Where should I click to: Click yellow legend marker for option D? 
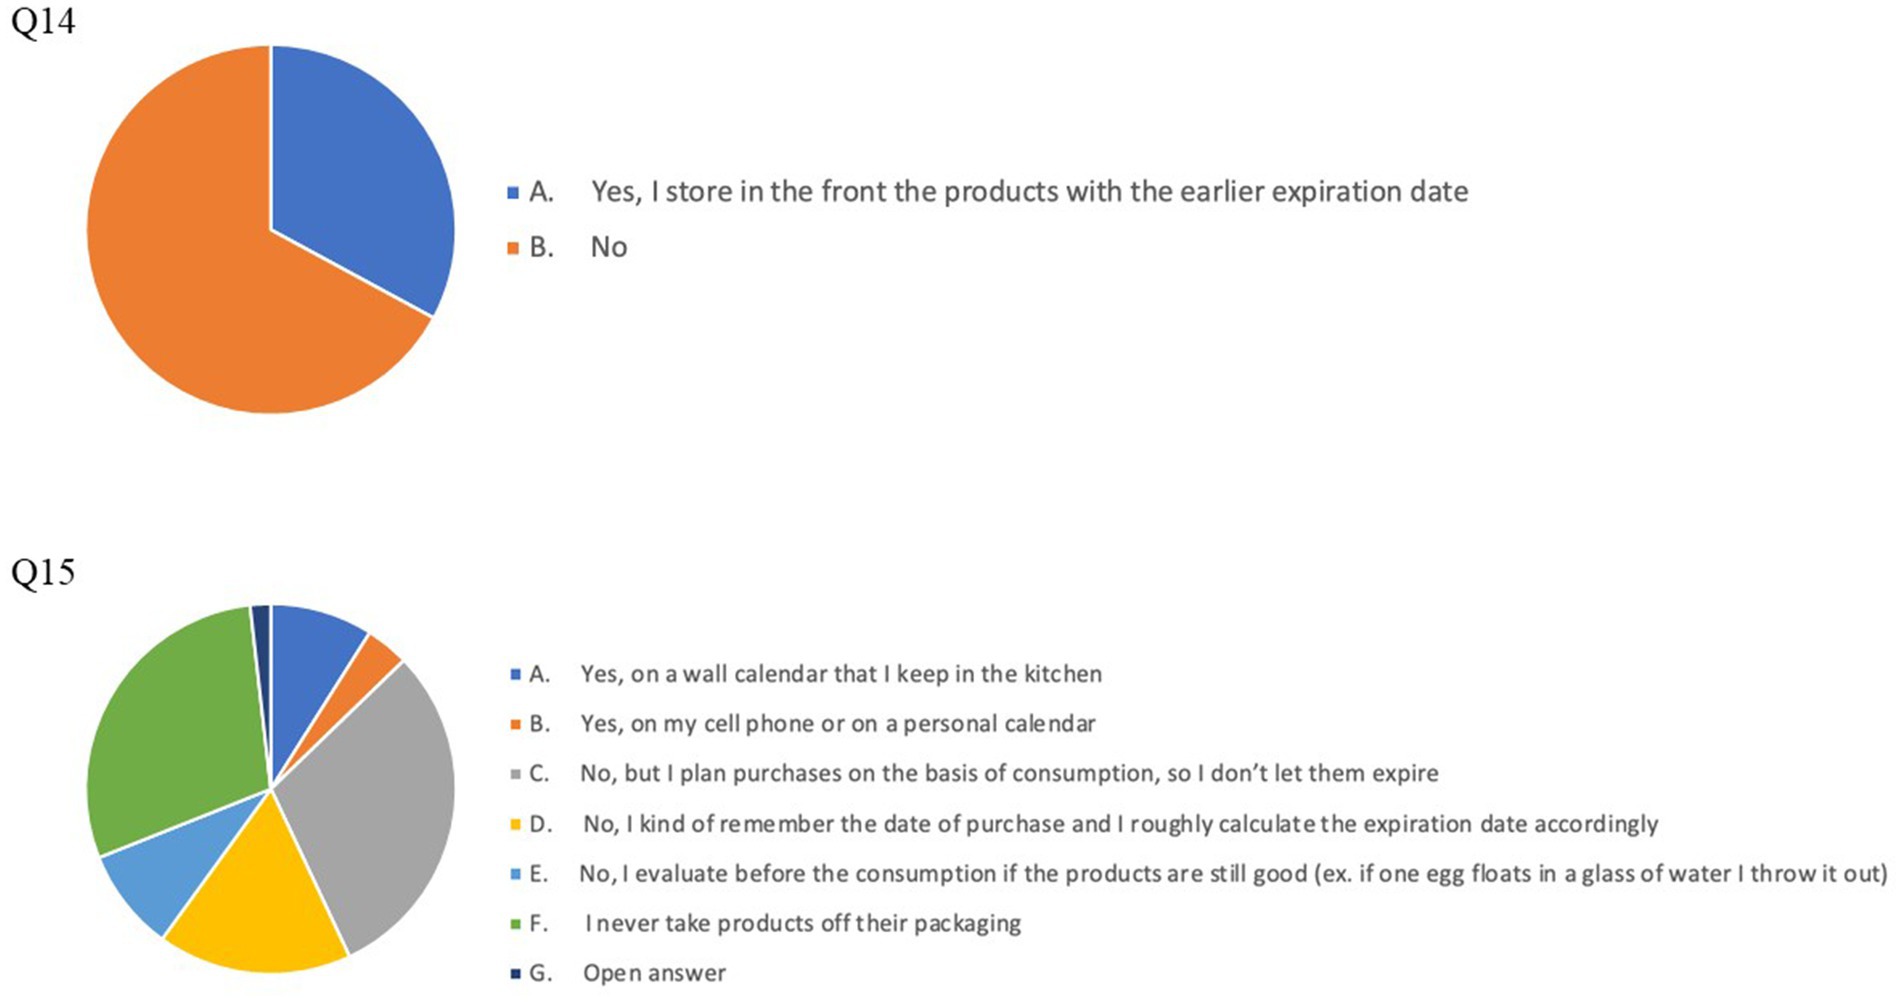point(516,825)
